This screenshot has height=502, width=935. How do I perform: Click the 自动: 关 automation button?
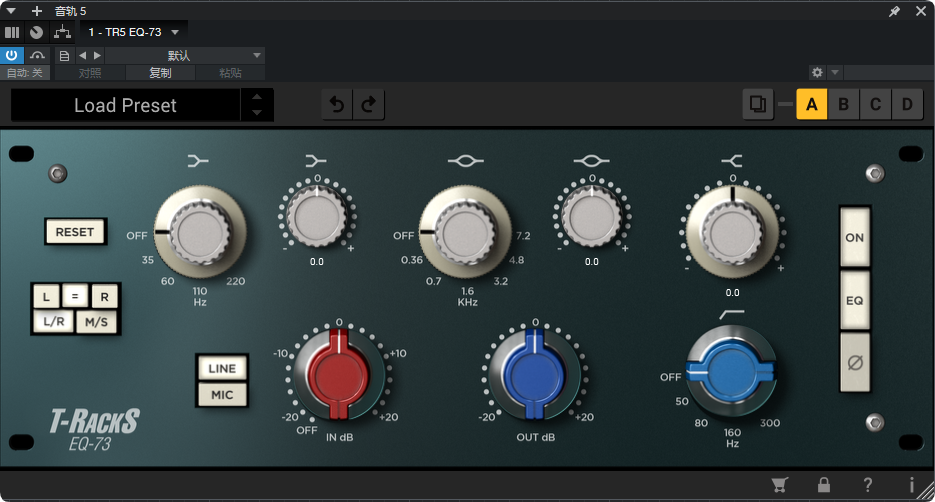[x=24, y=73]
